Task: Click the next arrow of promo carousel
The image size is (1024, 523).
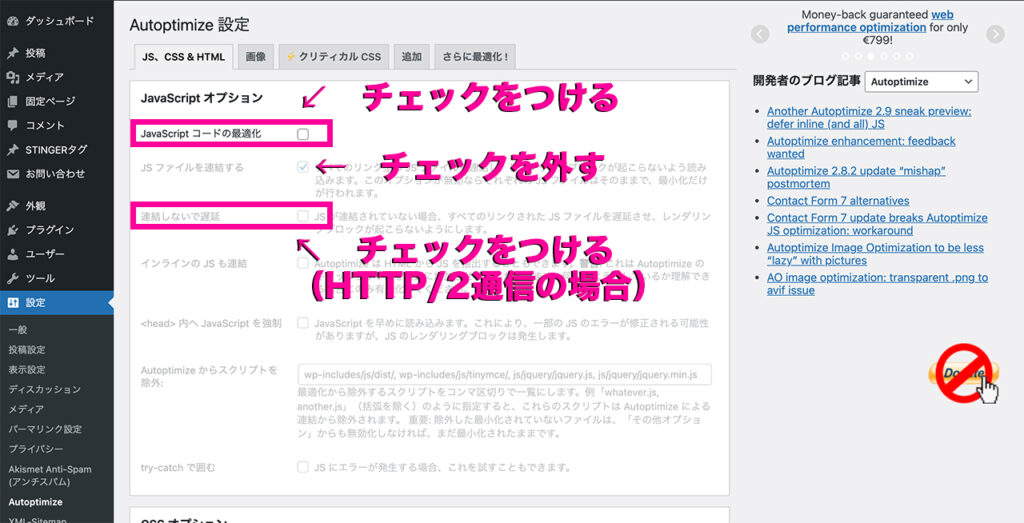Action: (995, 34)
